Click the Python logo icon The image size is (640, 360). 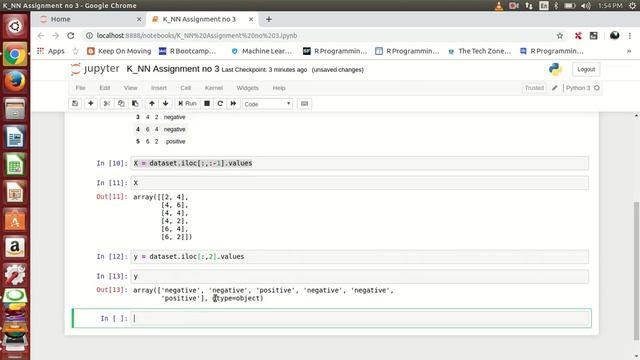click(555, 69)
